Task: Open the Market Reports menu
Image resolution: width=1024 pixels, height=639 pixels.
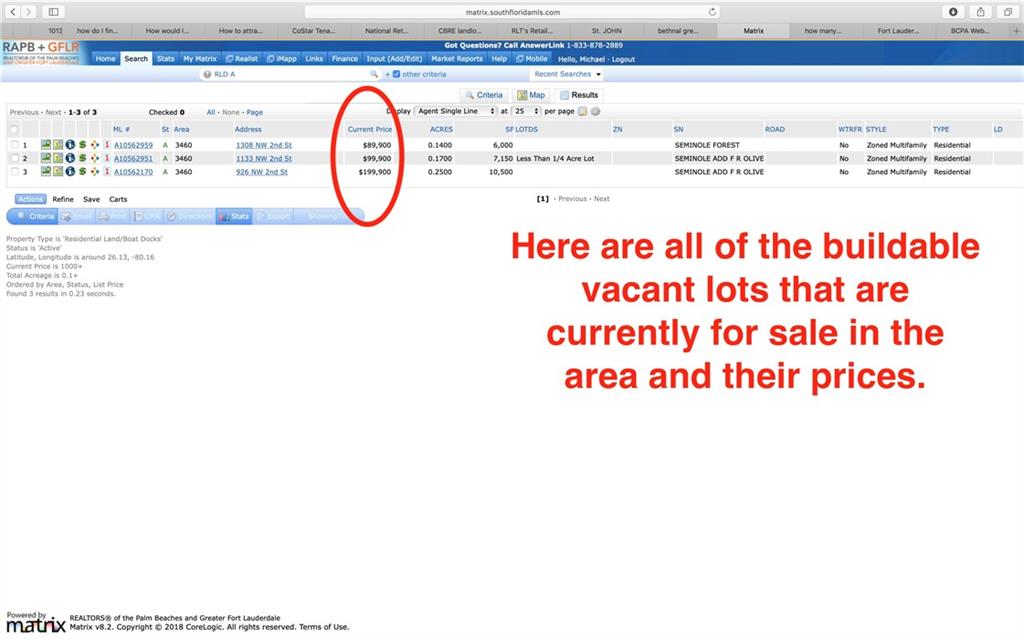Action: pyautogui.click(x=456, y=59)
